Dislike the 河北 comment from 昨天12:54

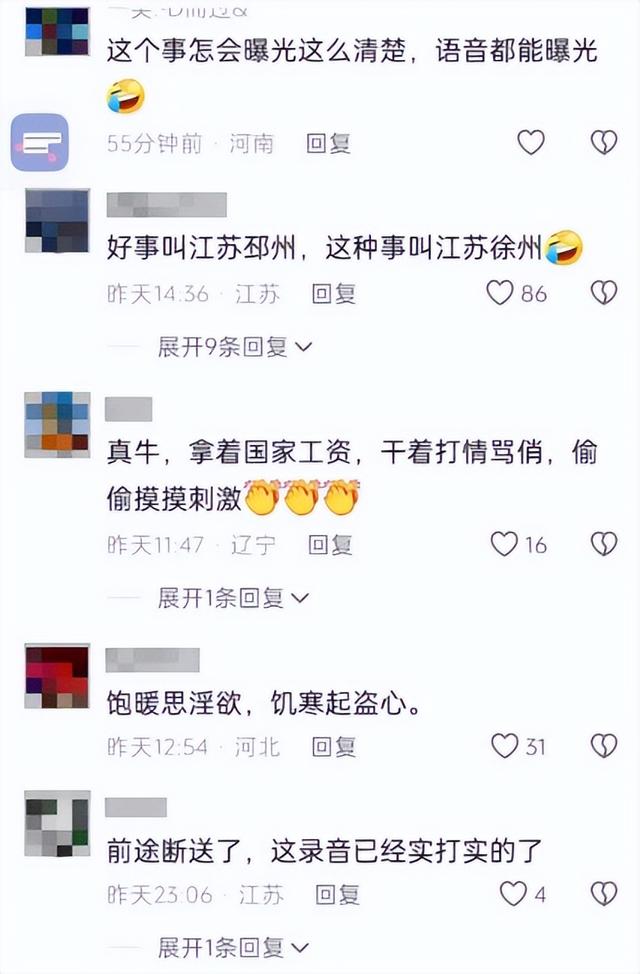(x=603, y=745)
